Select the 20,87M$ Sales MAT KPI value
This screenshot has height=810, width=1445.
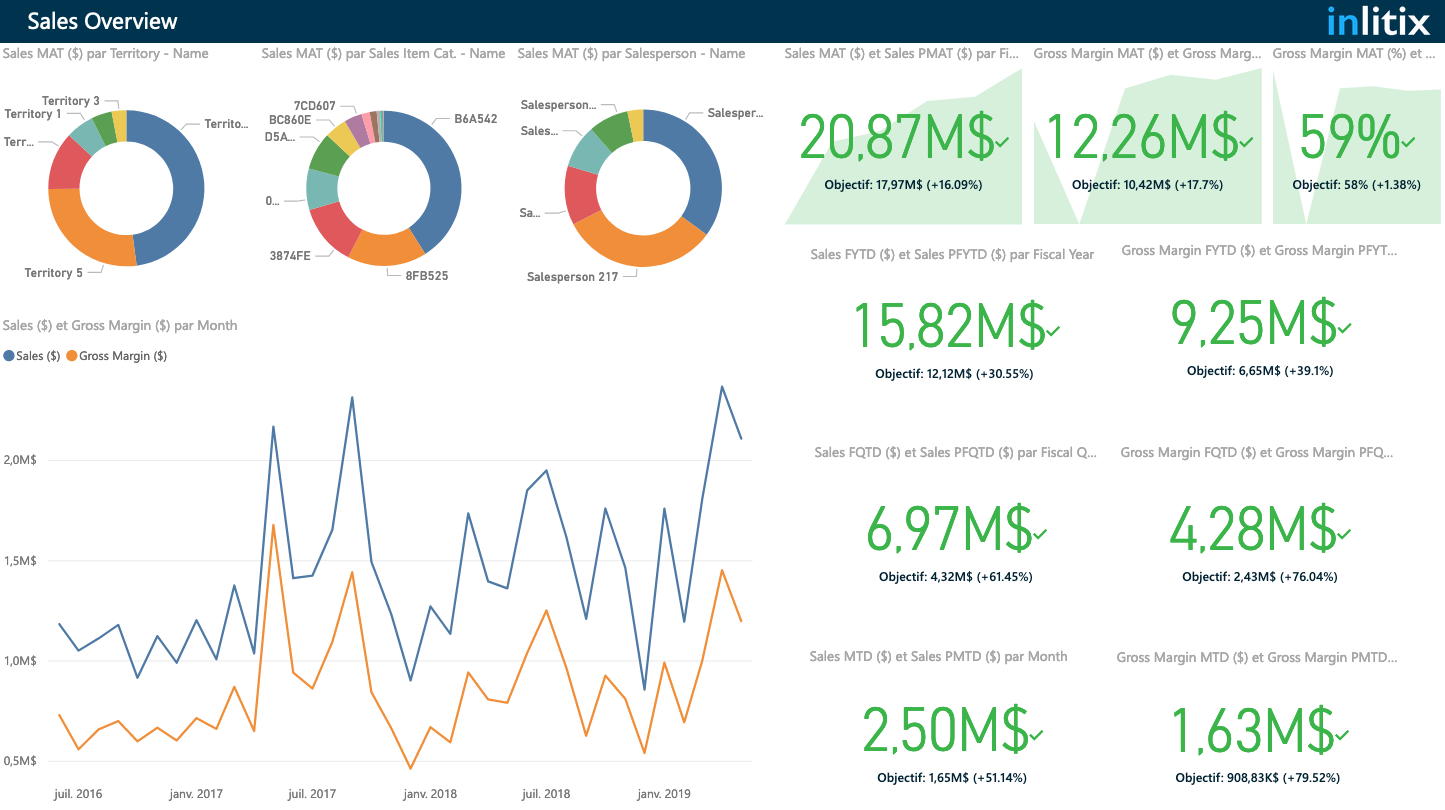click(897, 137)
